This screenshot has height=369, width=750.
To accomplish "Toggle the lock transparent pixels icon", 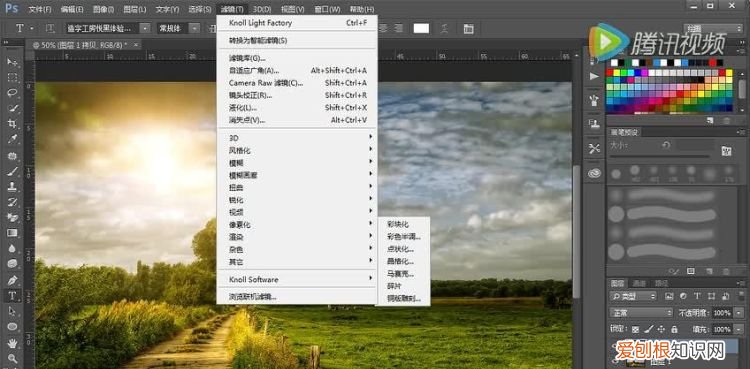I will point(635,329).
